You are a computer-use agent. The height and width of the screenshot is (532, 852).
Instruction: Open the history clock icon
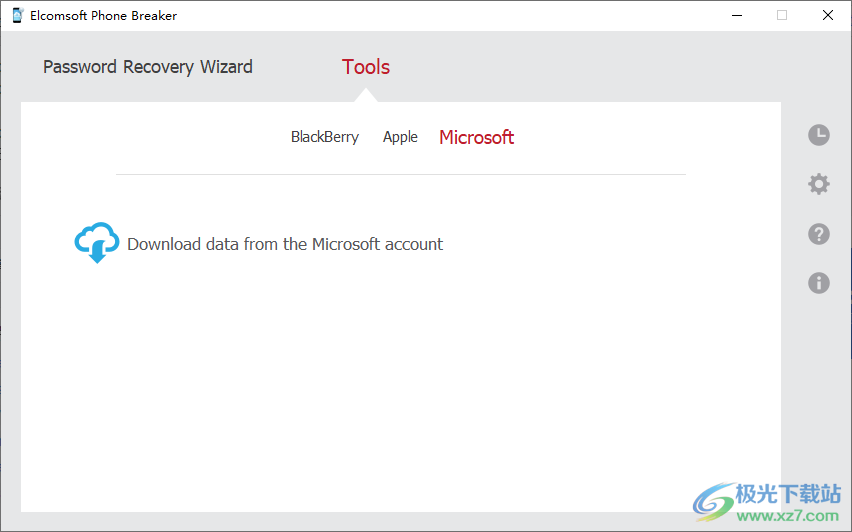click(818, 135)
